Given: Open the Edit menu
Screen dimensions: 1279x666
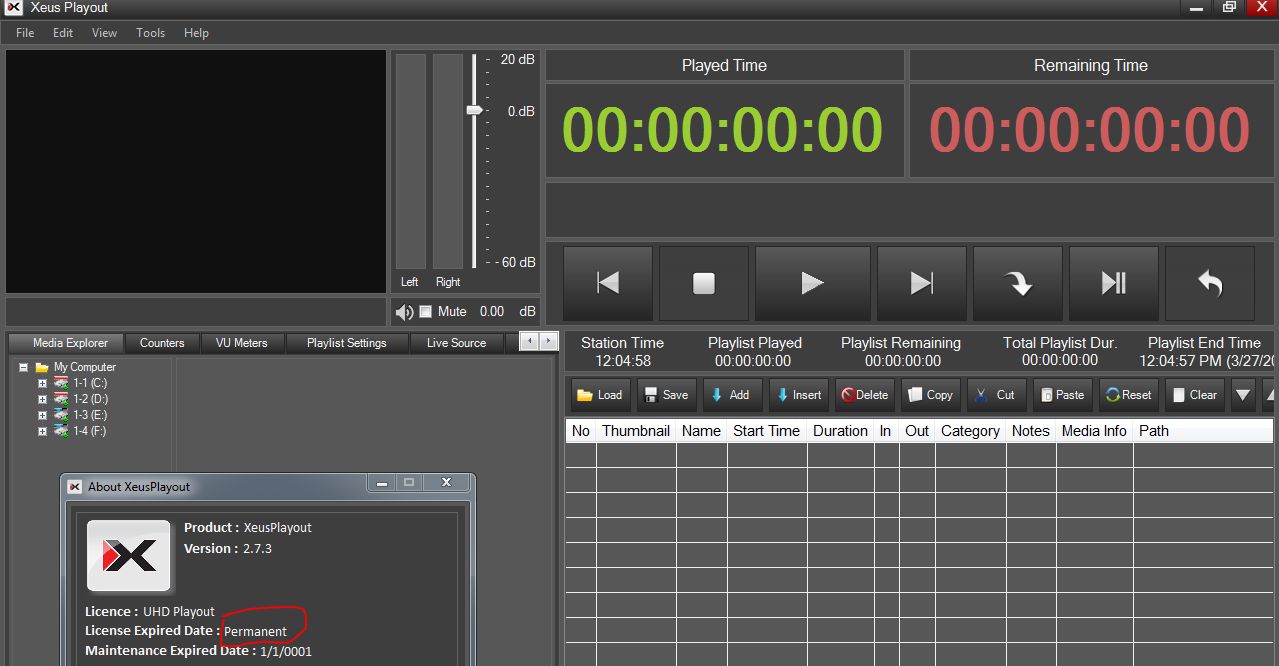Looking at the screenshot, I should pyautogui.click(x=63, y=33).
